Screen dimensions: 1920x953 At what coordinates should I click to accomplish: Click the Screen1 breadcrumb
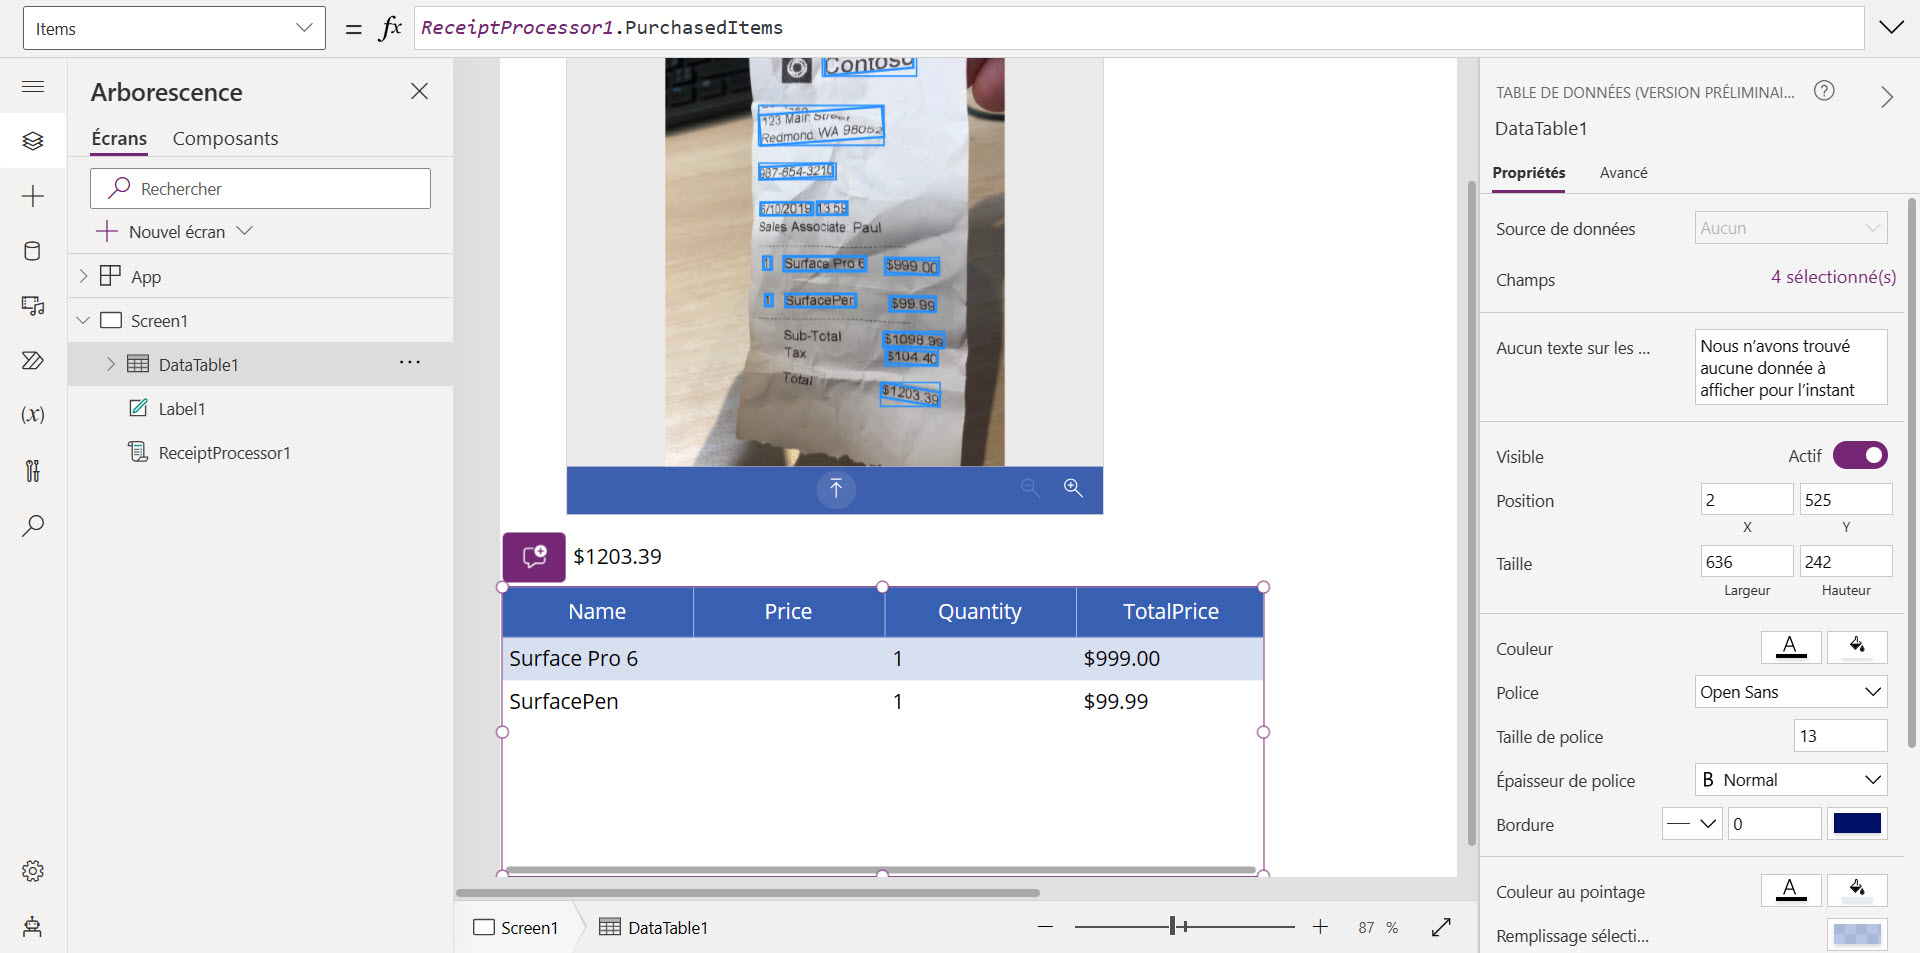pyautogui.click(x=516, y=927)
